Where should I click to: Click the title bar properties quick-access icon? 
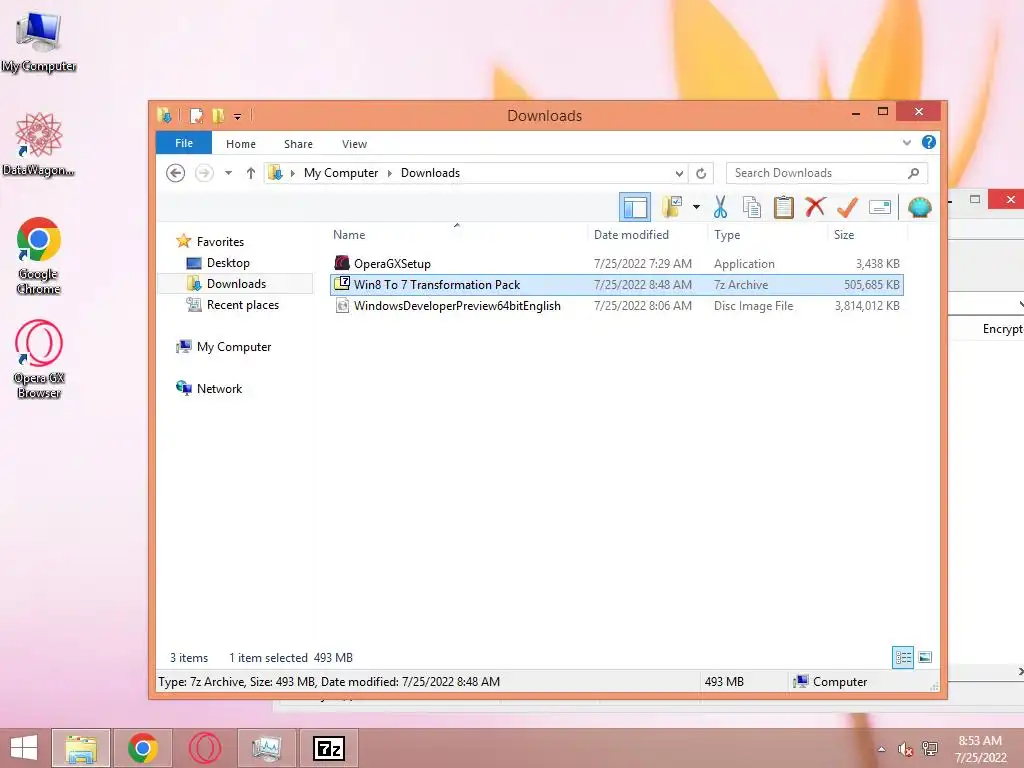196,116
